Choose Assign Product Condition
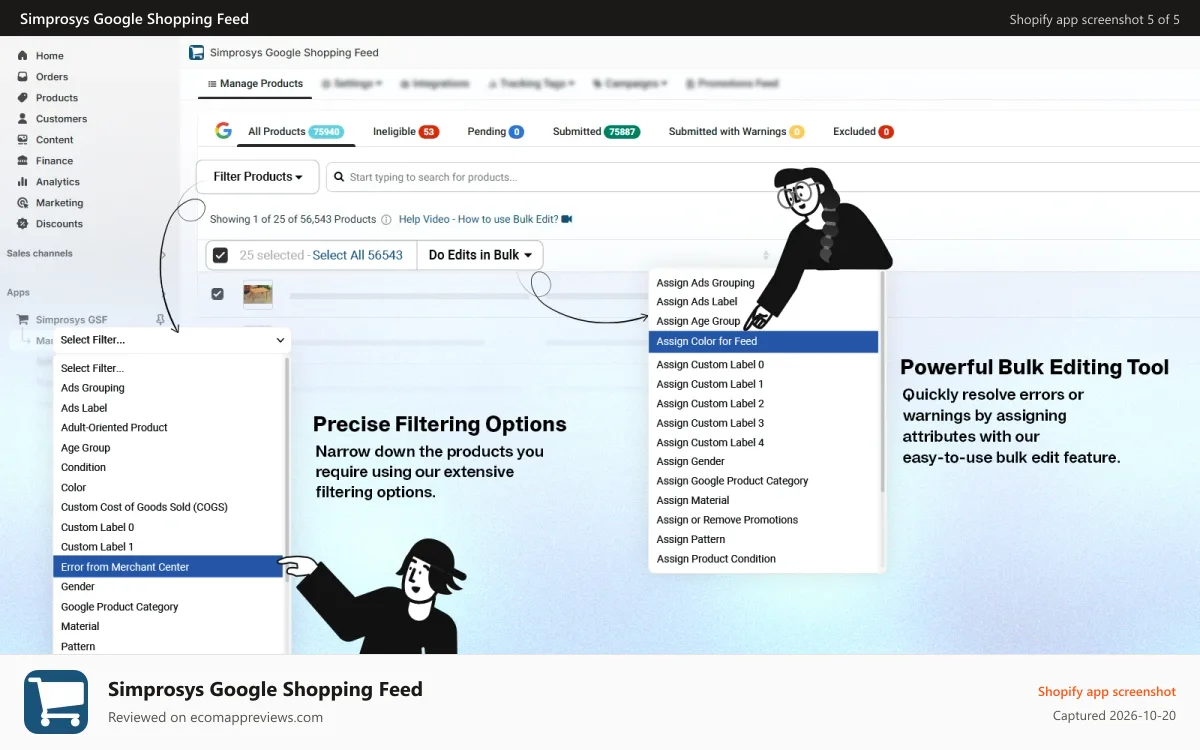Screen dimensions: 1200x750 click(716, 559)
